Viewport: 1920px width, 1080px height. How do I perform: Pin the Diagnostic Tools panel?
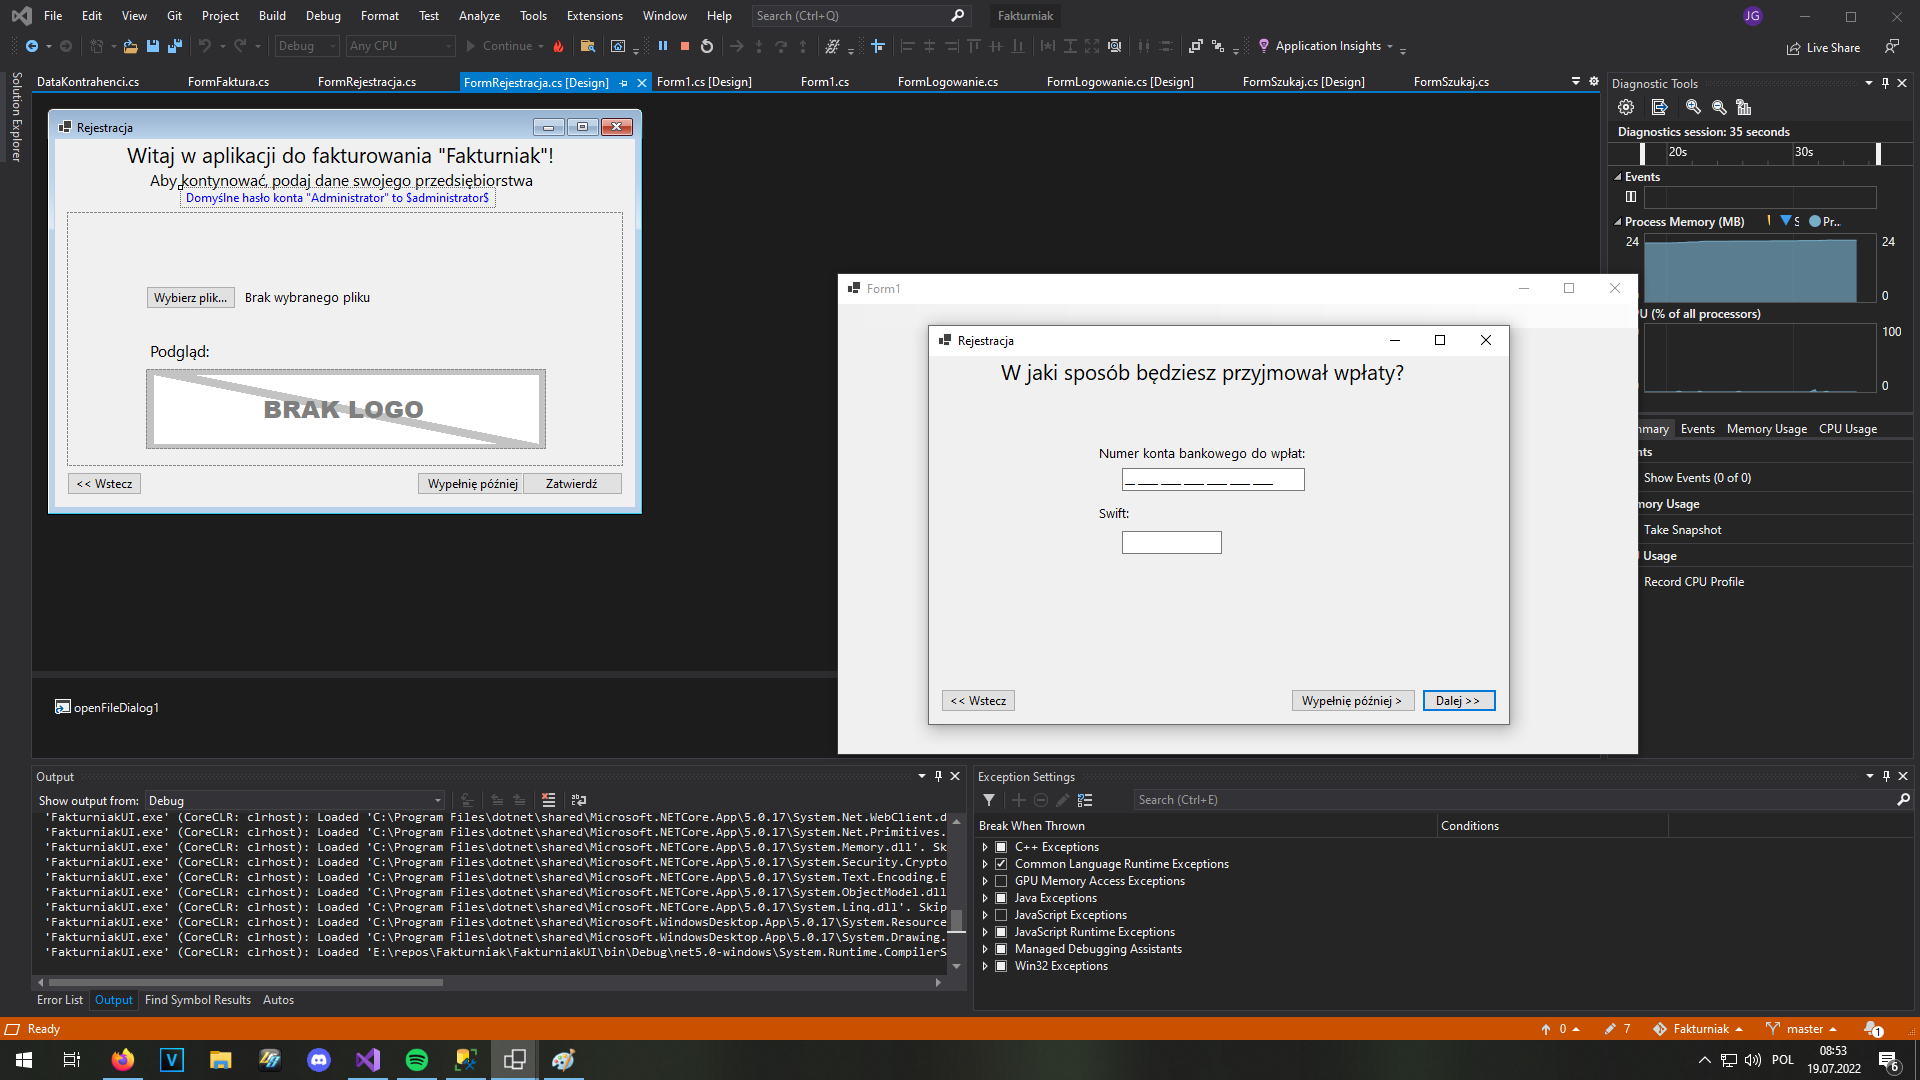click(x=1886, y=83)
